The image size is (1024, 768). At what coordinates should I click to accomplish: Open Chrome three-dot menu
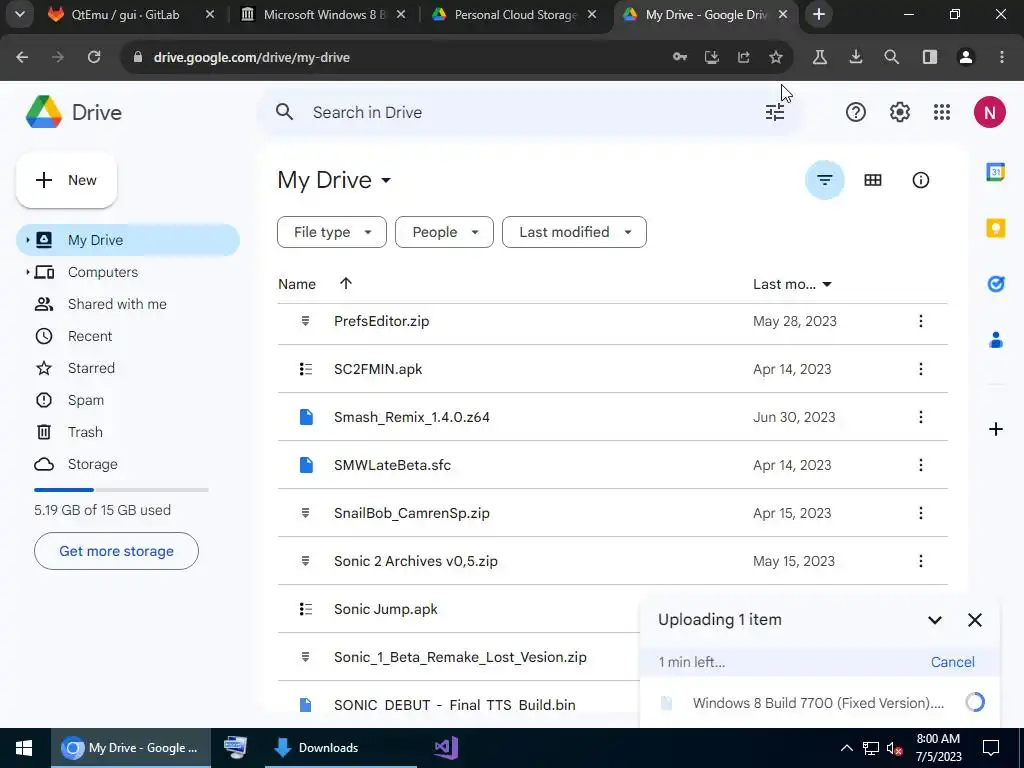pyautogui.click(x=1001, y=57)
